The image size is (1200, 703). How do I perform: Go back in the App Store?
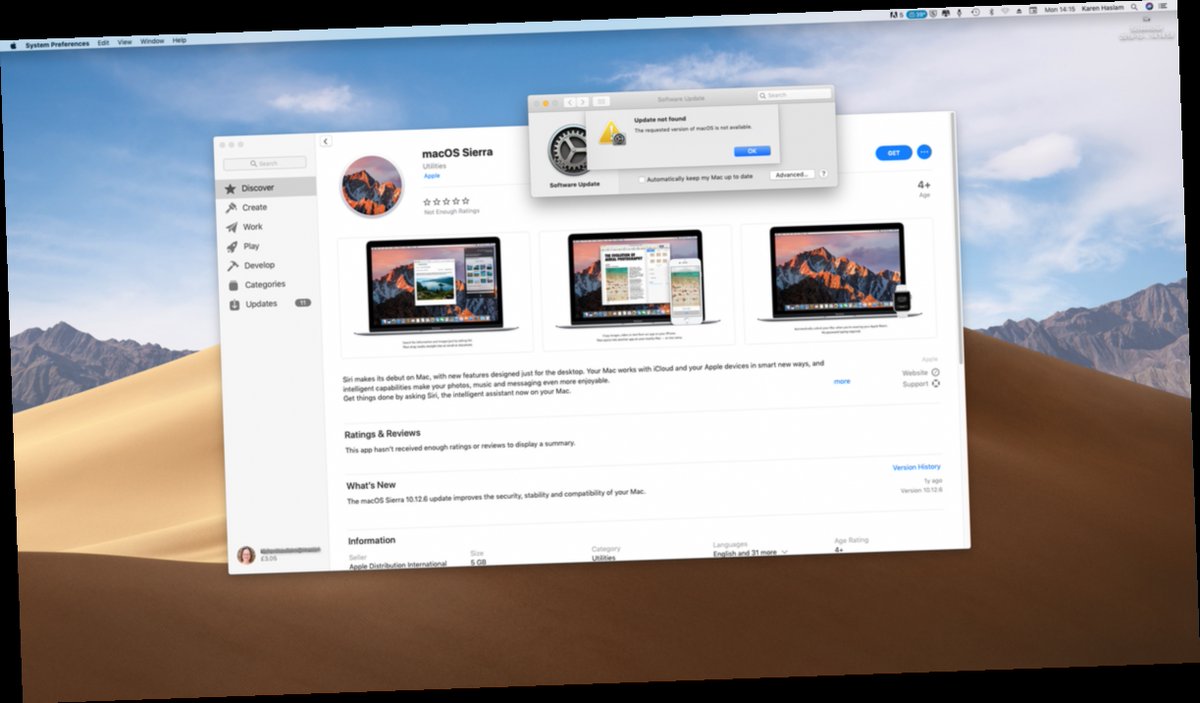[326, 141]
